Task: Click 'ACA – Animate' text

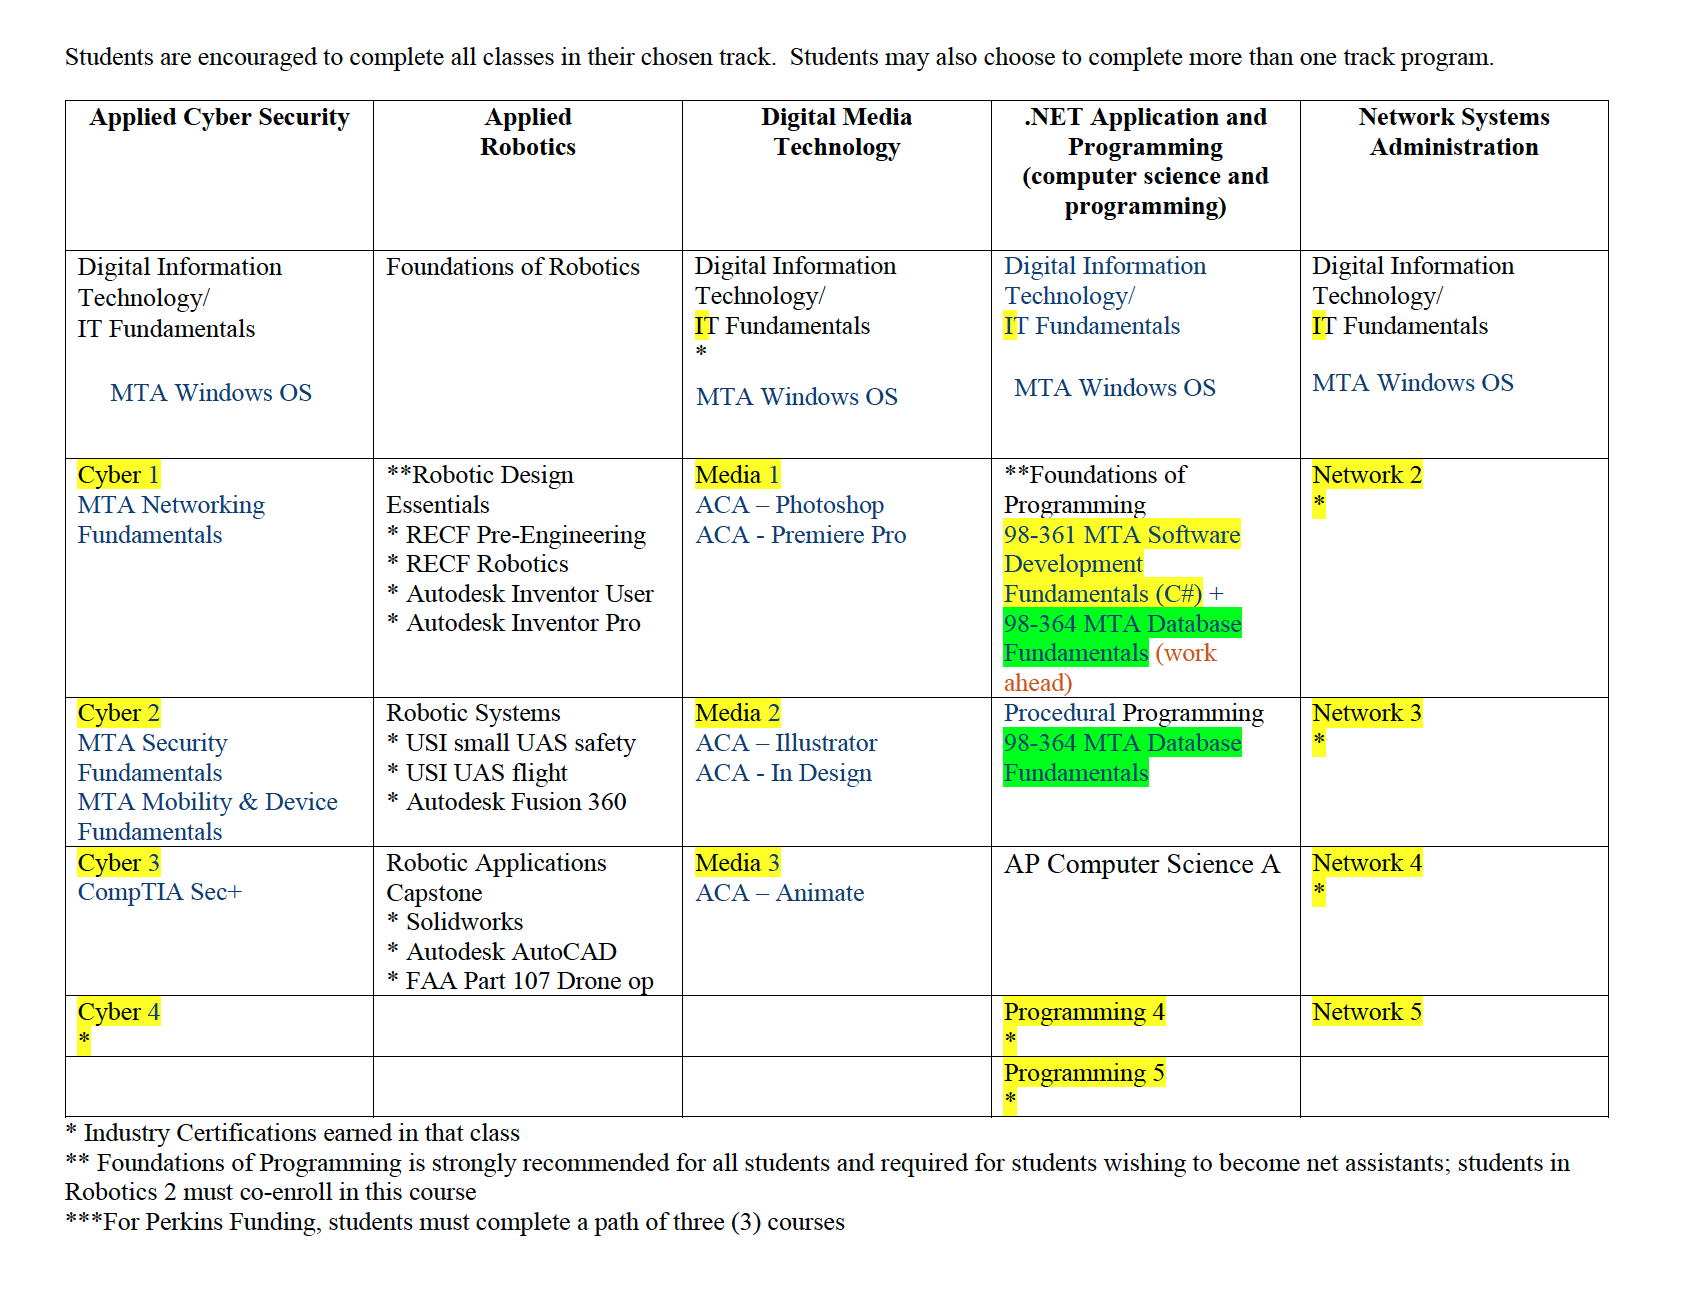Action: point(780,893)
